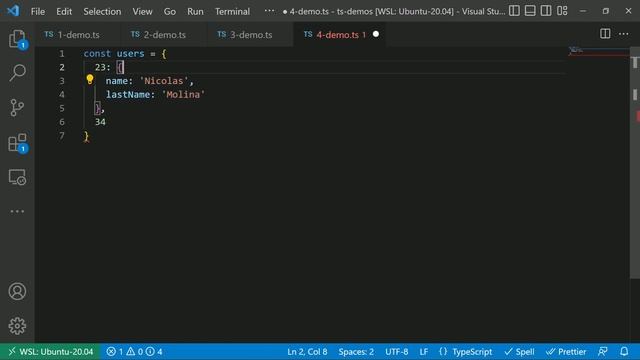The image size is (640, 360).
Task: Click the vertical scrollbar in editor
Action: pyautogui.click(x=635, y=163)
